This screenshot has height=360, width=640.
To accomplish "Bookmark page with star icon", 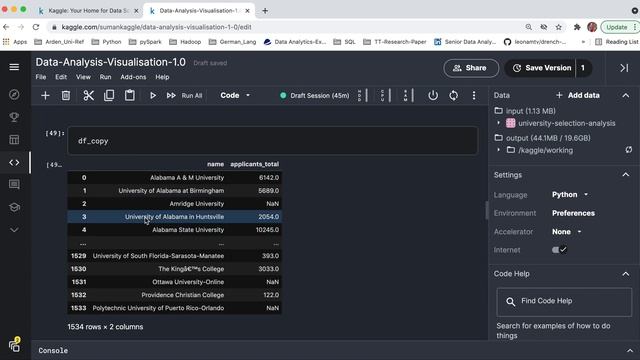I will (558, 27).
